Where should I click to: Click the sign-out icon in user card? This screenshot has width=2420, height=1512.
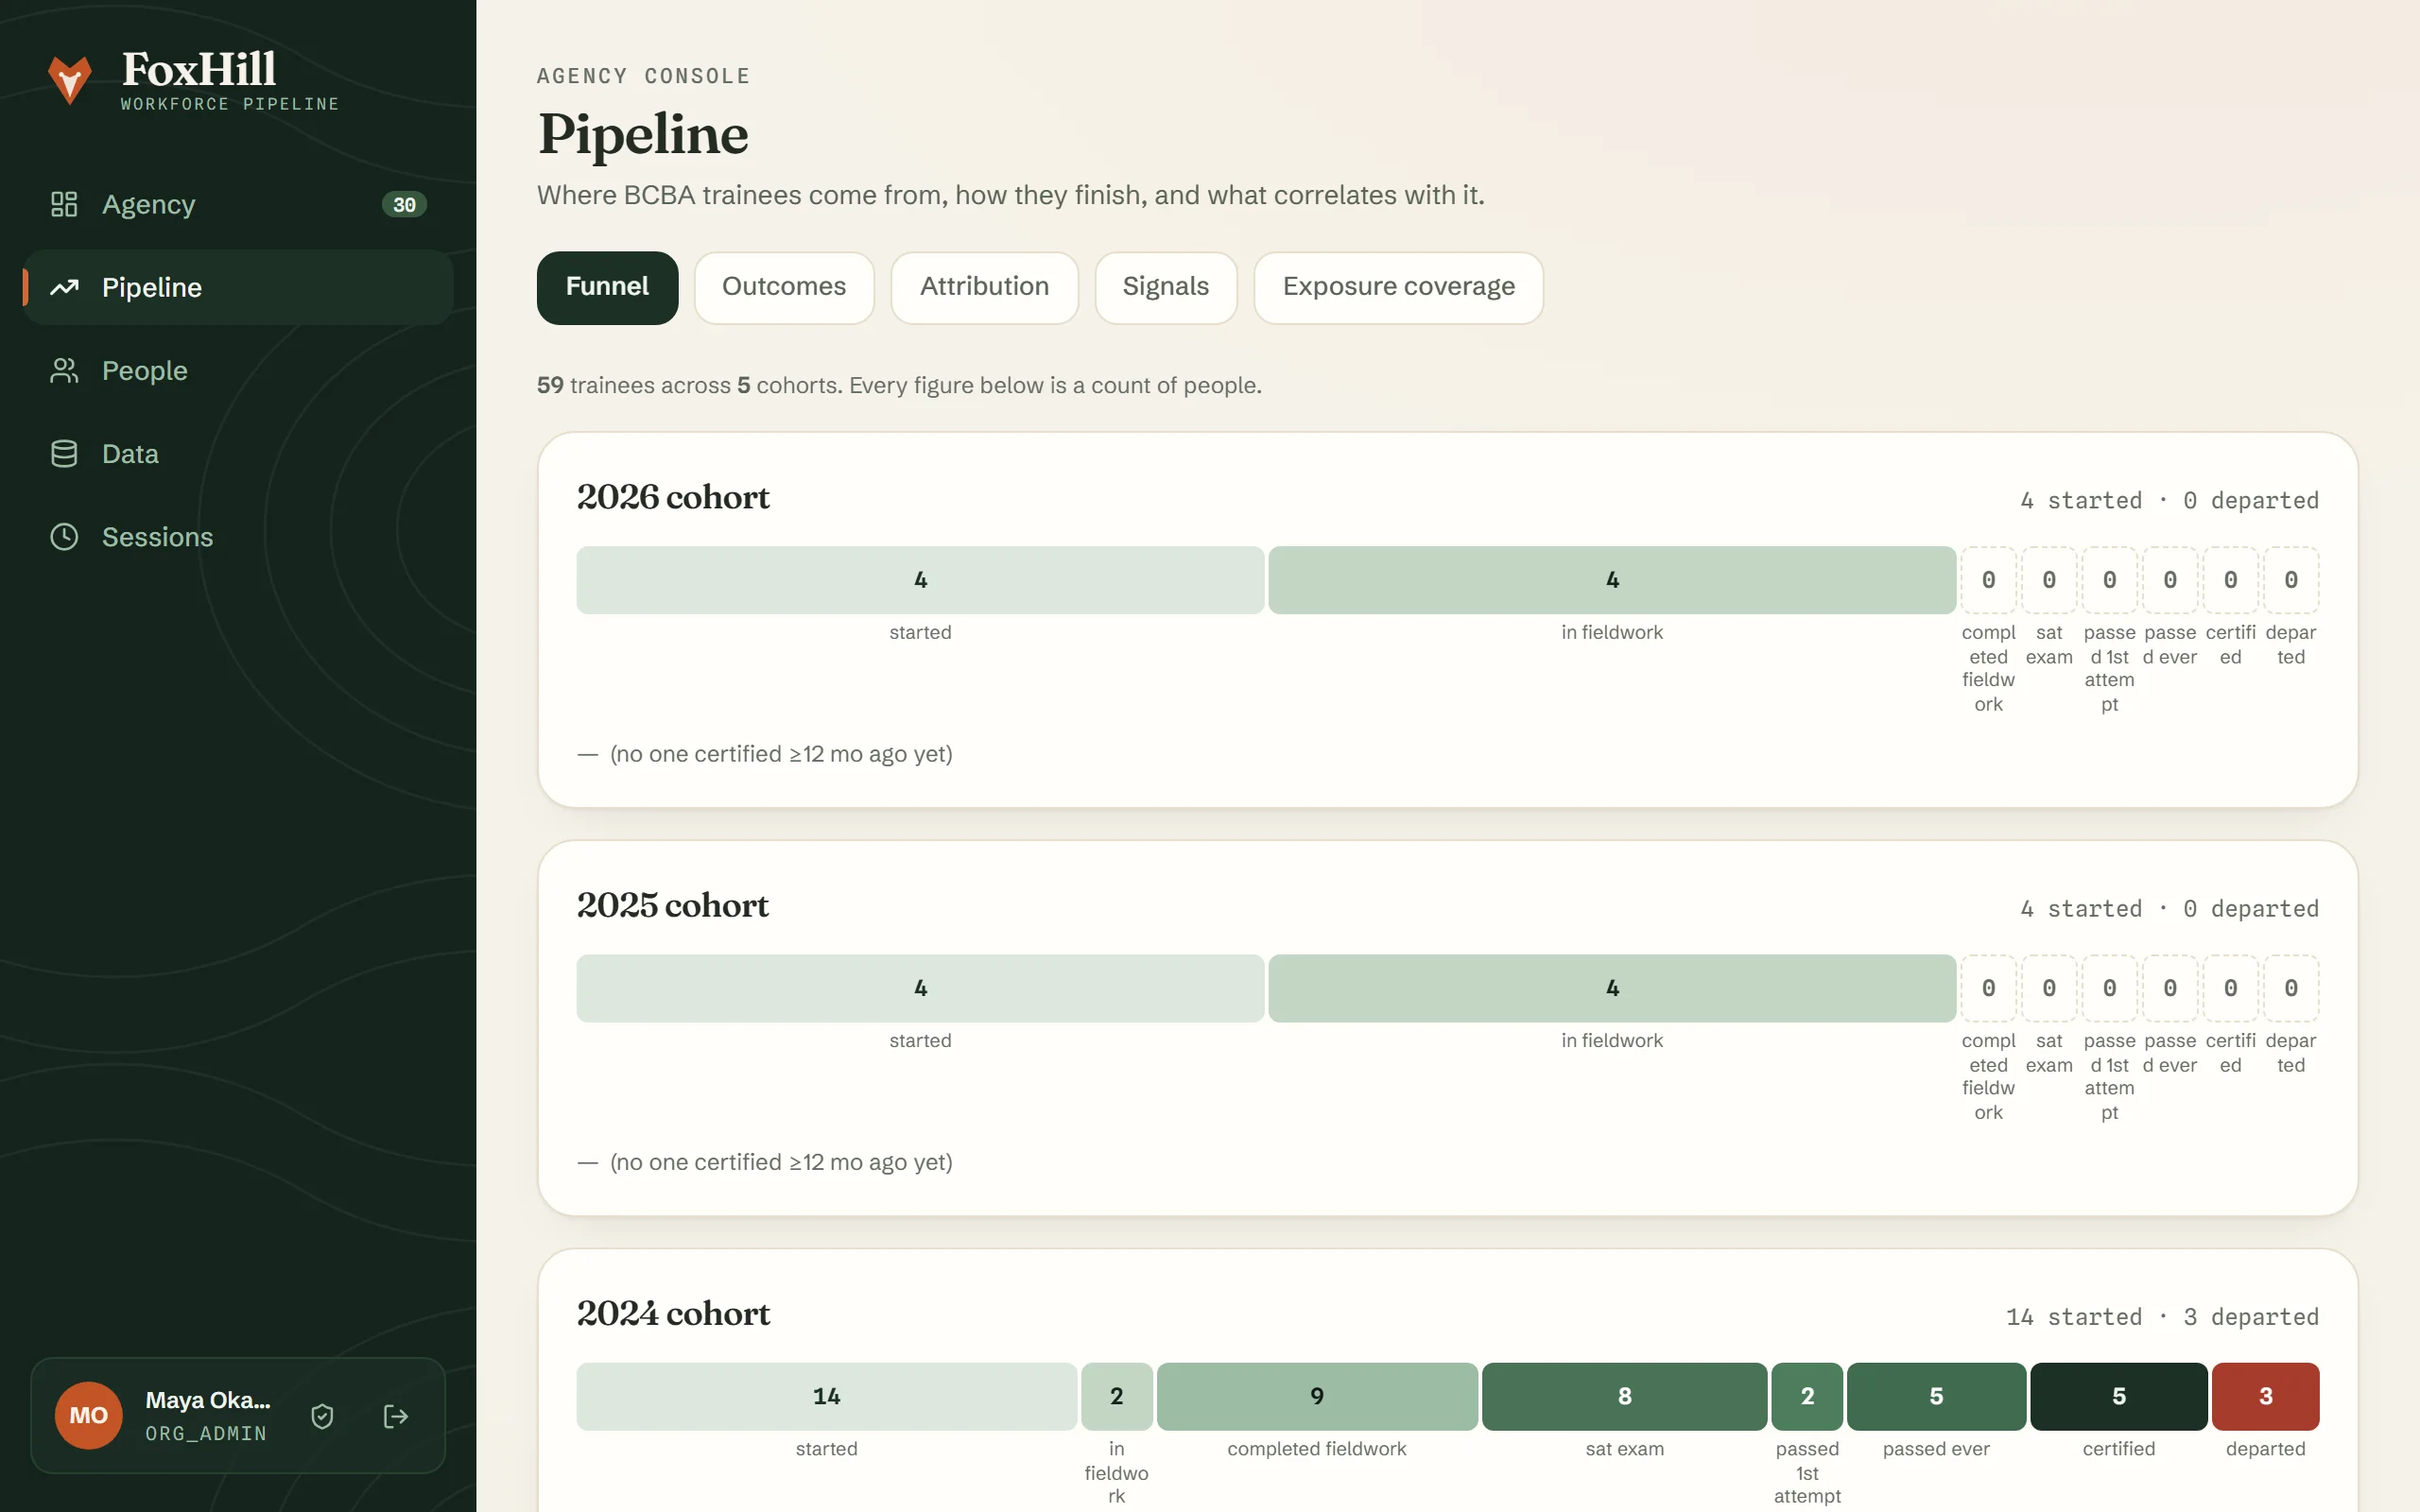click(396, 1416)
